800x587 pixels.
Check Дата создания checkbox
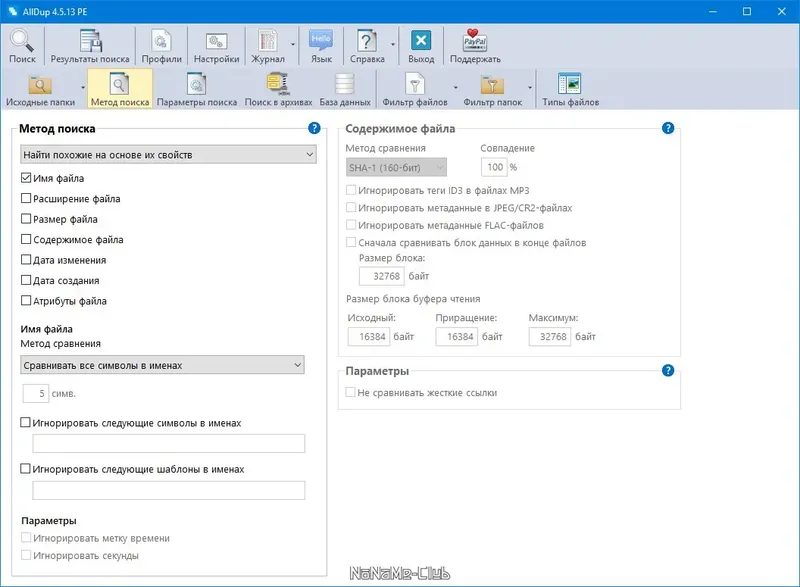[x=26, y=279]
